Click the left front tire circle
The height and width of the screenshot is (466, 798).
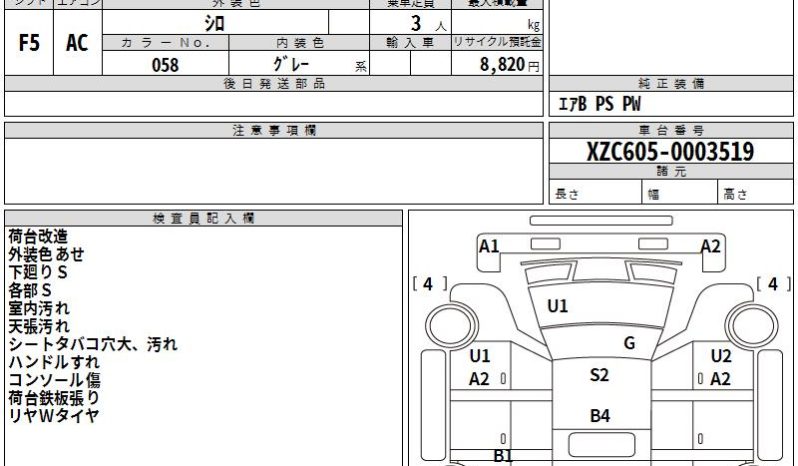click(451, 326)
